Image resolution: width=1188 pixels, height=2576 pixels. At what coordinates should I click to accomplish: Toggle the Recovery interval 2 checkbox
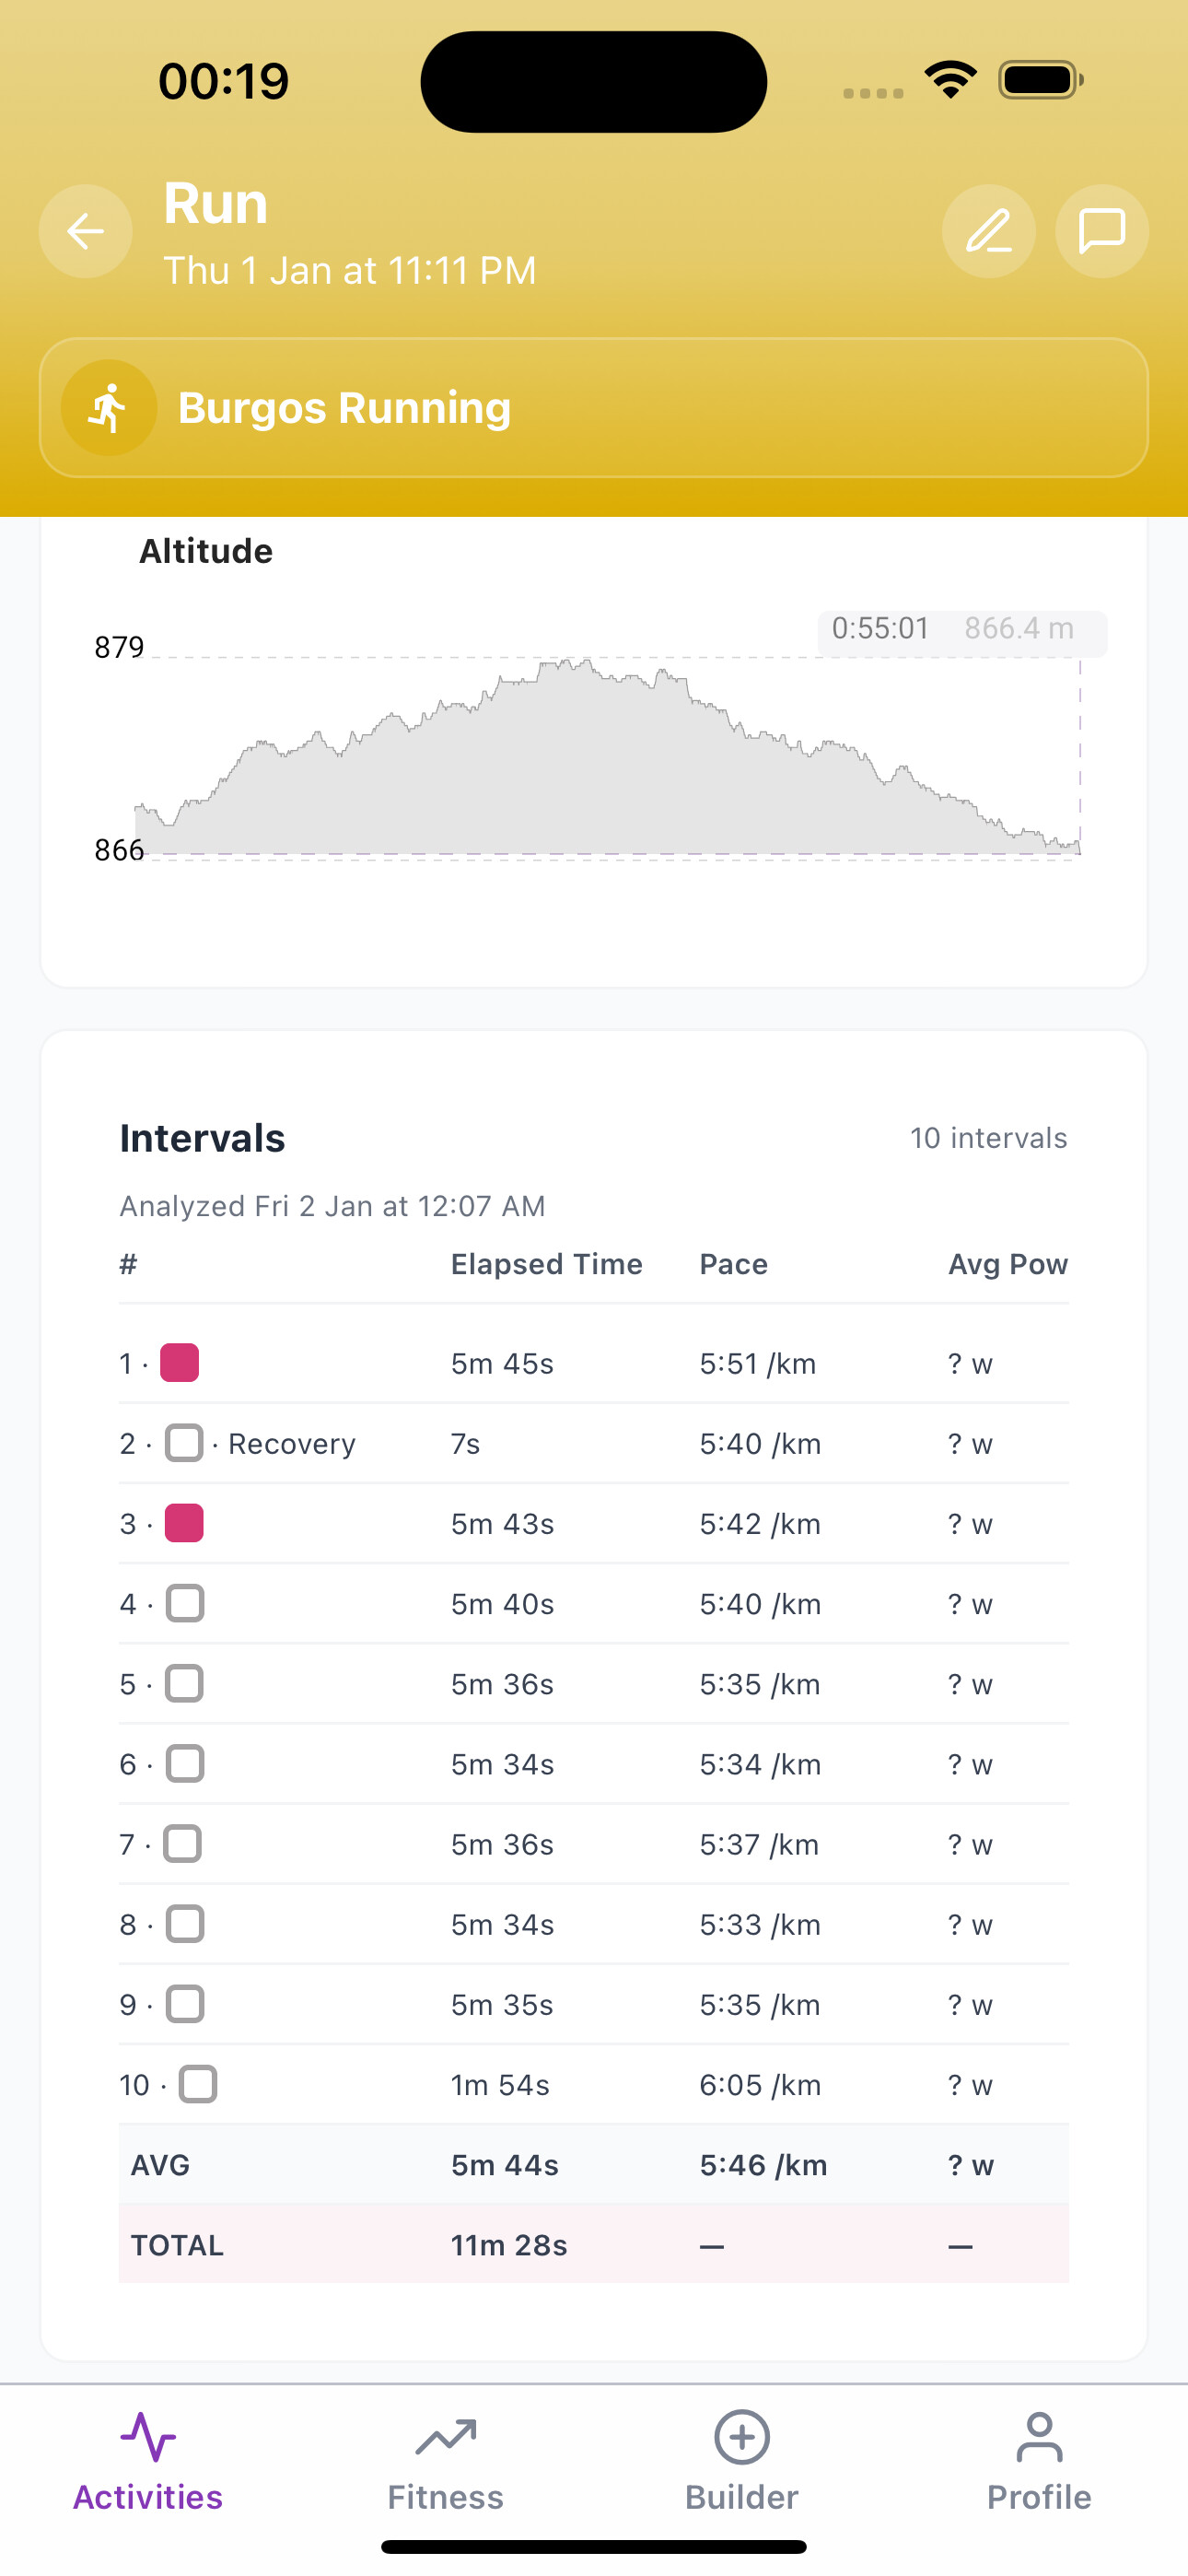pyautogui.click(x=184, y=1443)
